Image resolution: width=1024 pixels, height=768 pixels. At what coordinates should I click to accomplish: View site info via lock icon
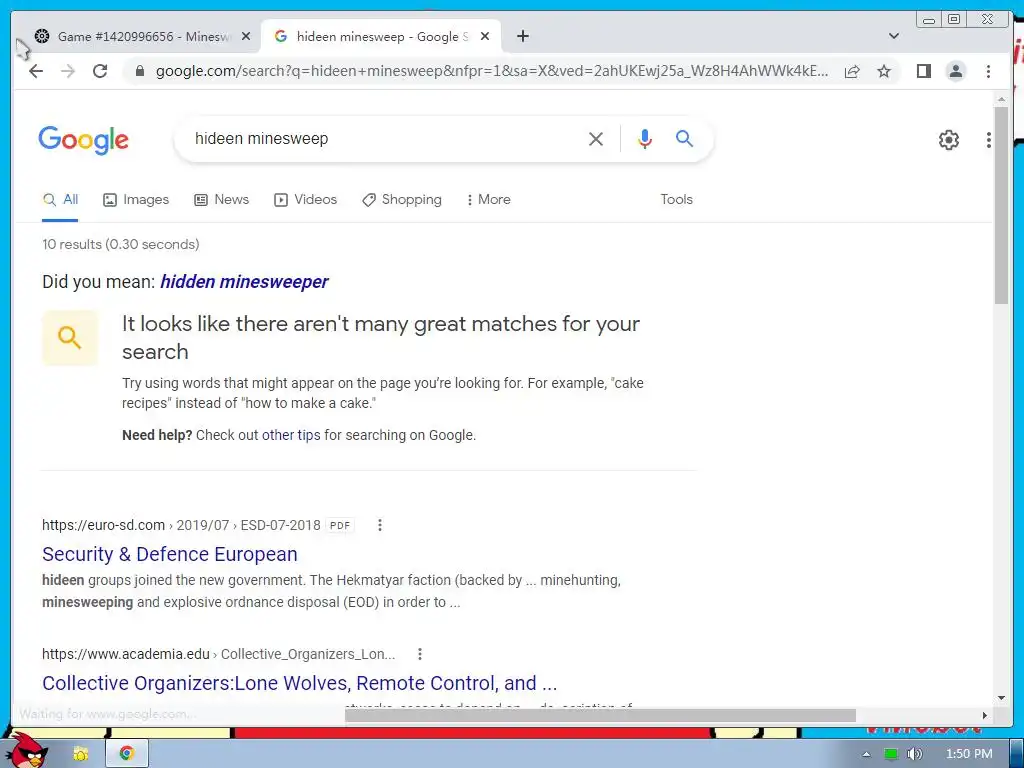click(139, 71)
